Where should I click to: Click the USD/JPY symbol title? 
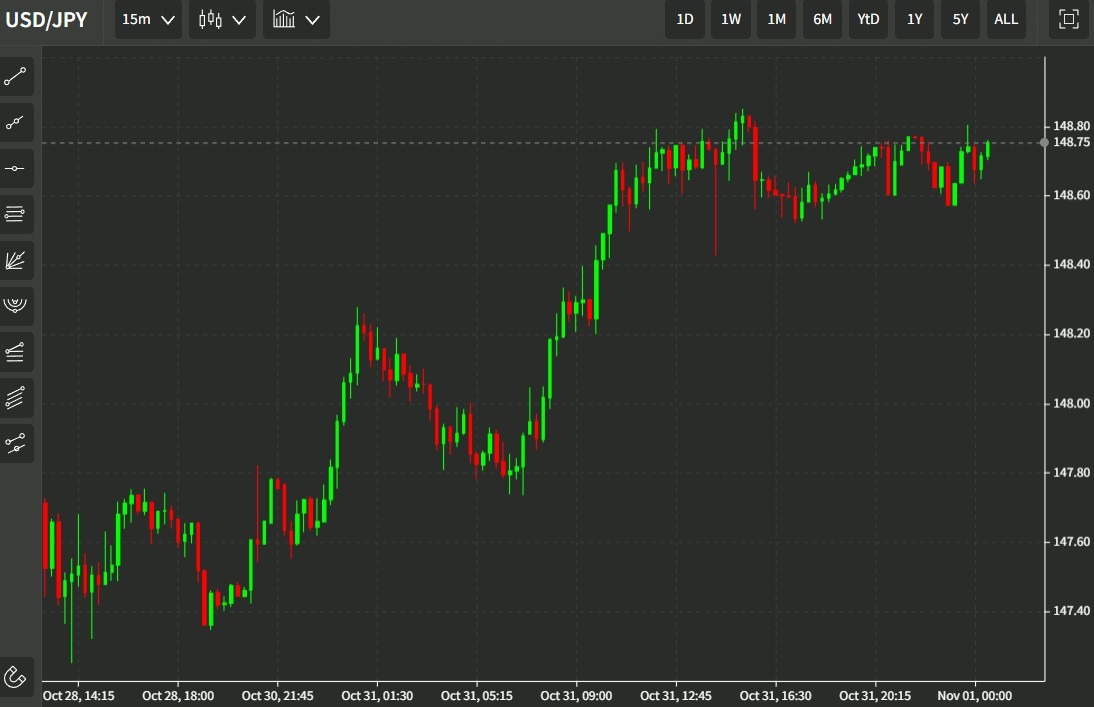[47, 20]
